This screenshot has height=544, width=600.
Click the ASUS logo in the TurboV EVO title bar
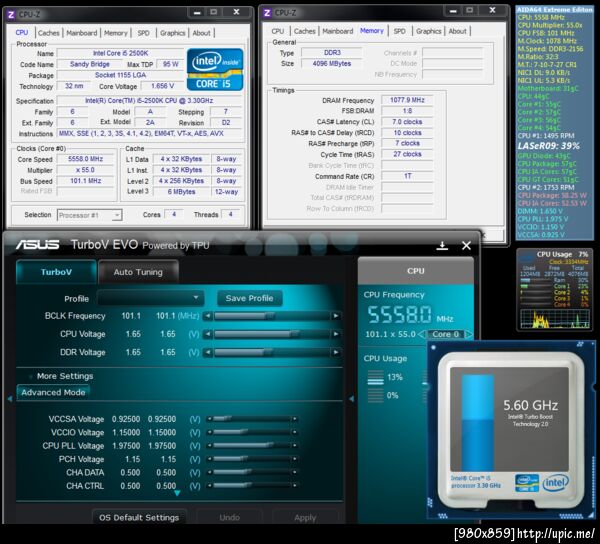[x=38, y=244]
